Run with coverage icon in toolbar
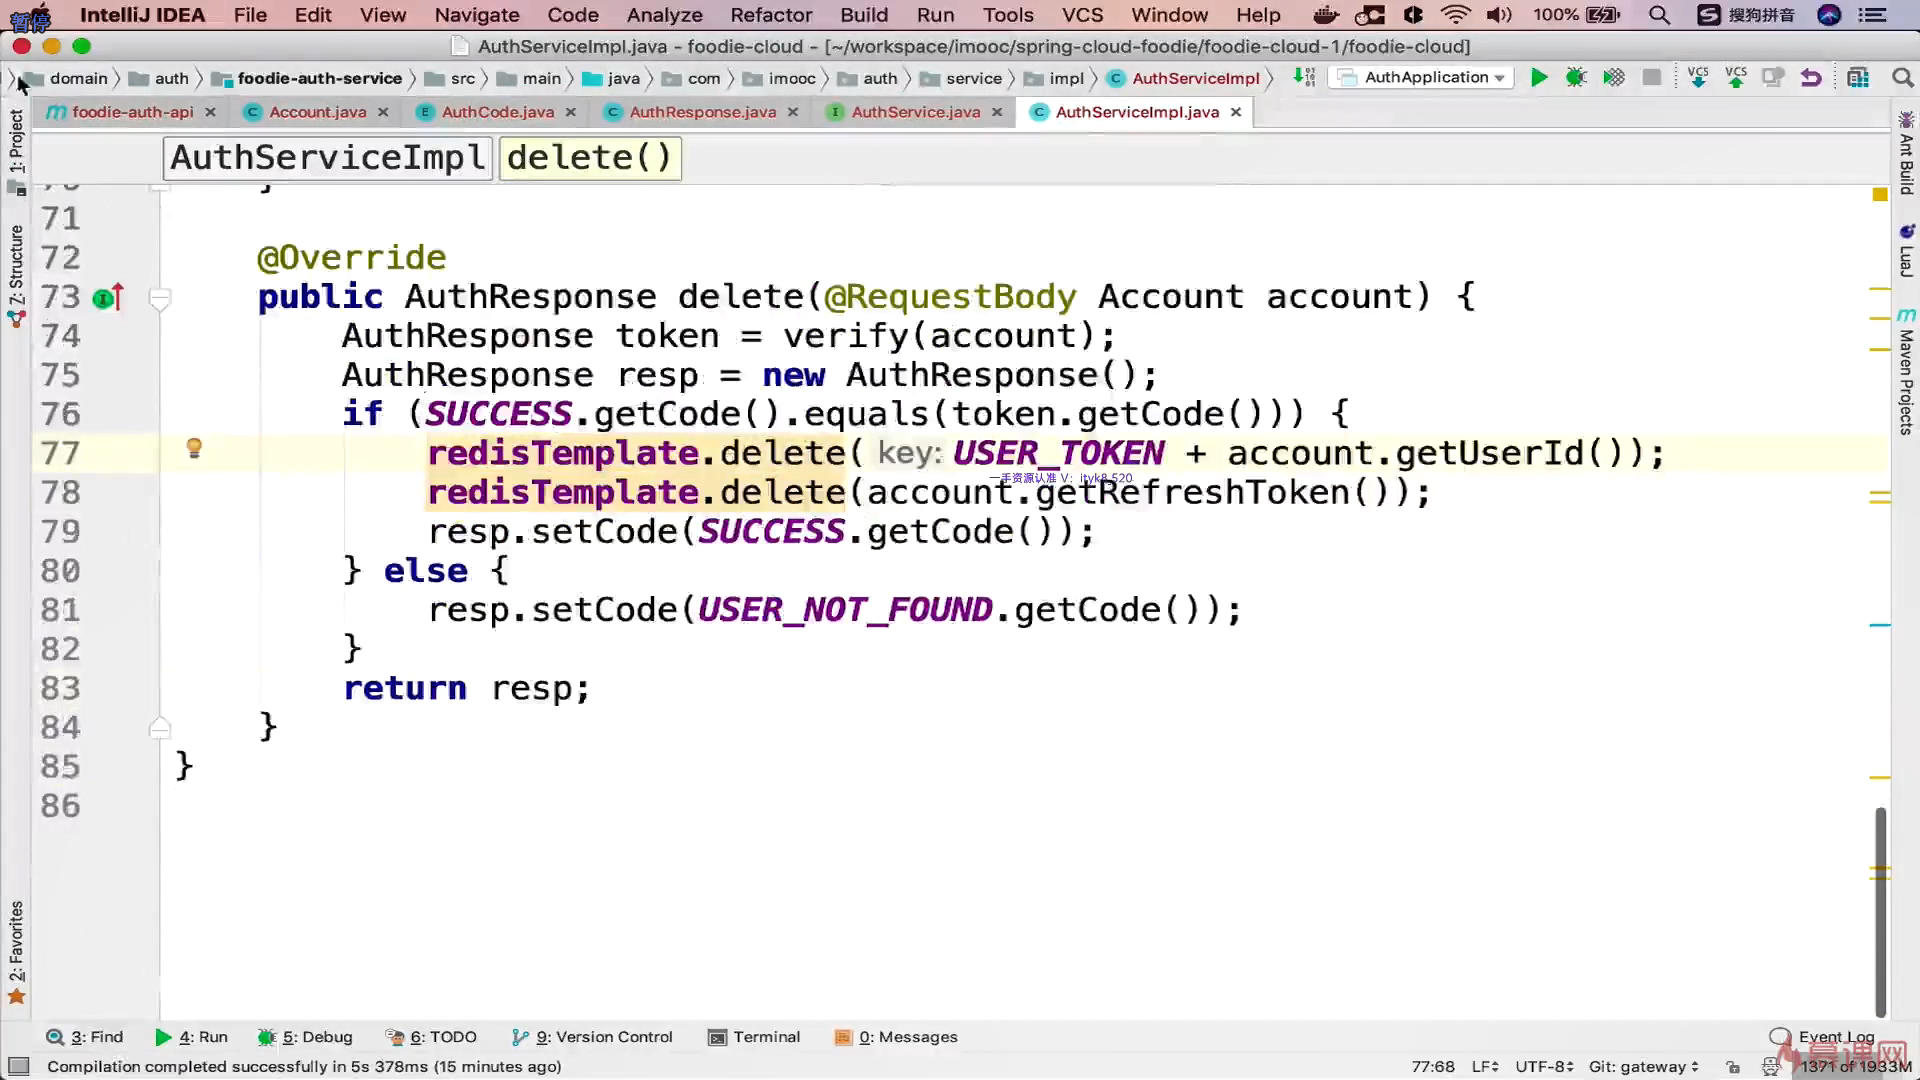This screenshot has width=1920, height=1080. coord(1614,78)
